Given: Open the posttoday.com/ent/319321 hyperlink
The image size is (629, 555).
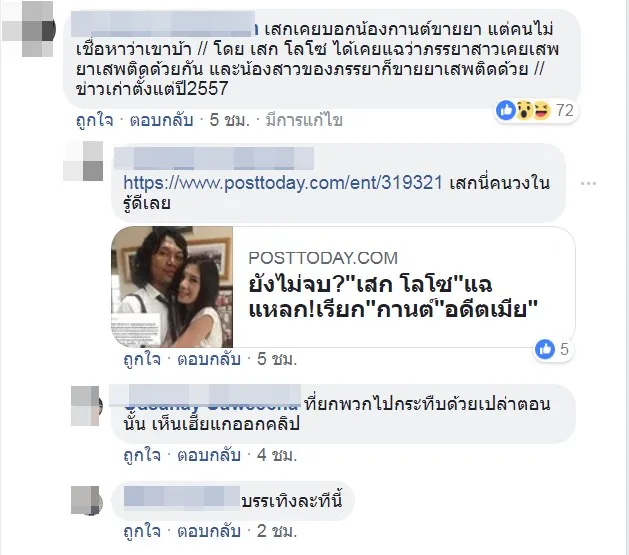Looking at the screenshot, I should pos(283,183).
